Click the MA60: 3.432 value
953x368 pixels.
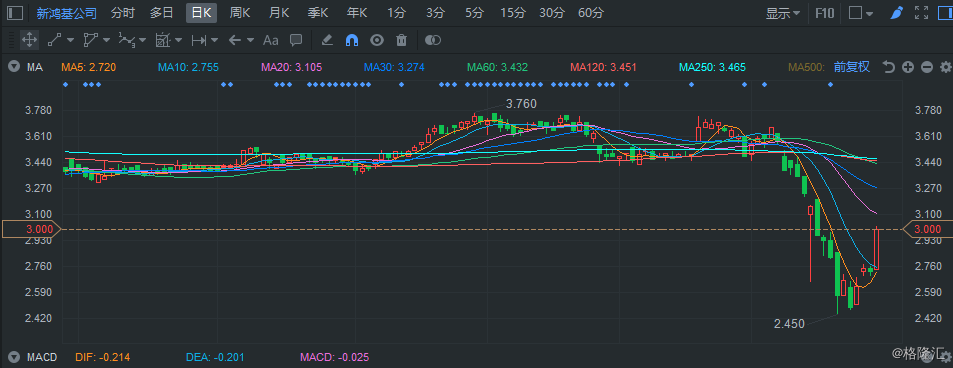[x=497, y=67]
